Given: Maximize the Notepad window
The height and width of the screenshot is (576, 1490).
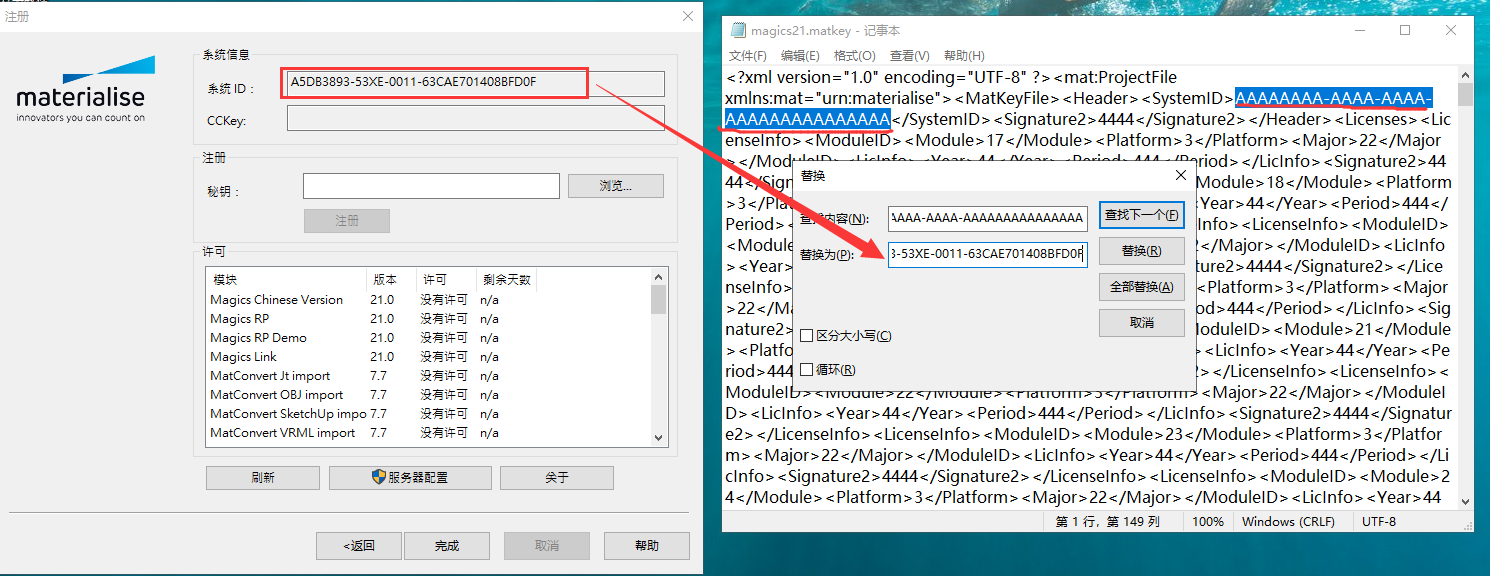Looking at the screenshot, I should (1405, 31).
